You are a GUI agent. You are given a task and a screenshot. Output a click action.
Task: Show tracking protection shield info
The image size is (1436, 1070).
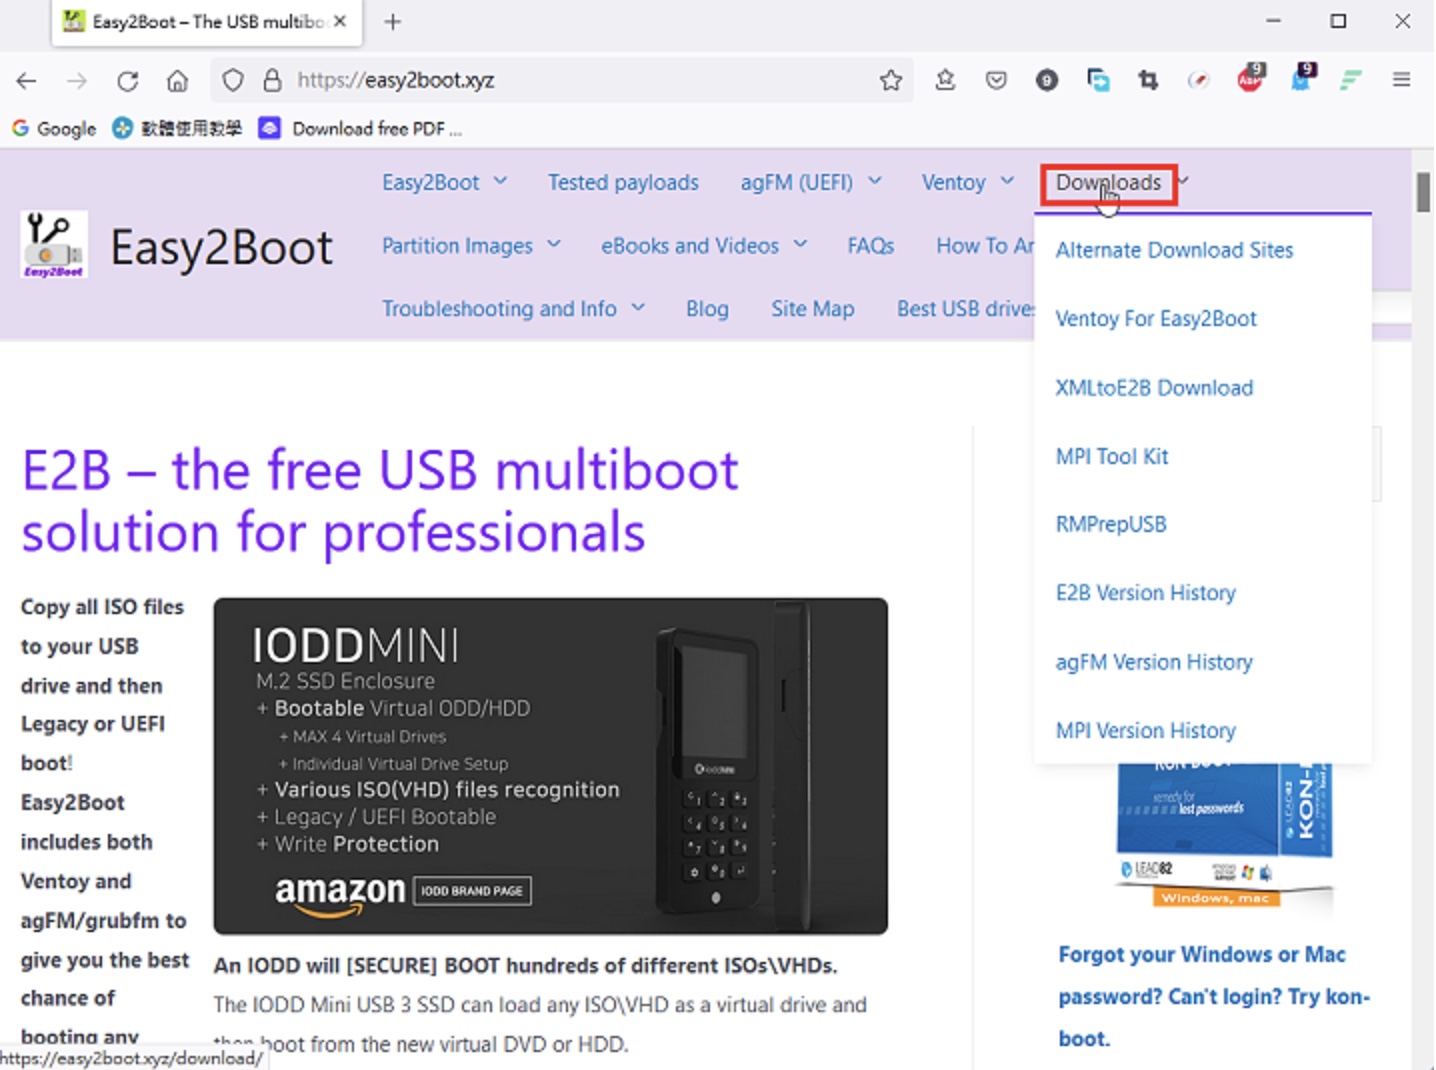233,80
